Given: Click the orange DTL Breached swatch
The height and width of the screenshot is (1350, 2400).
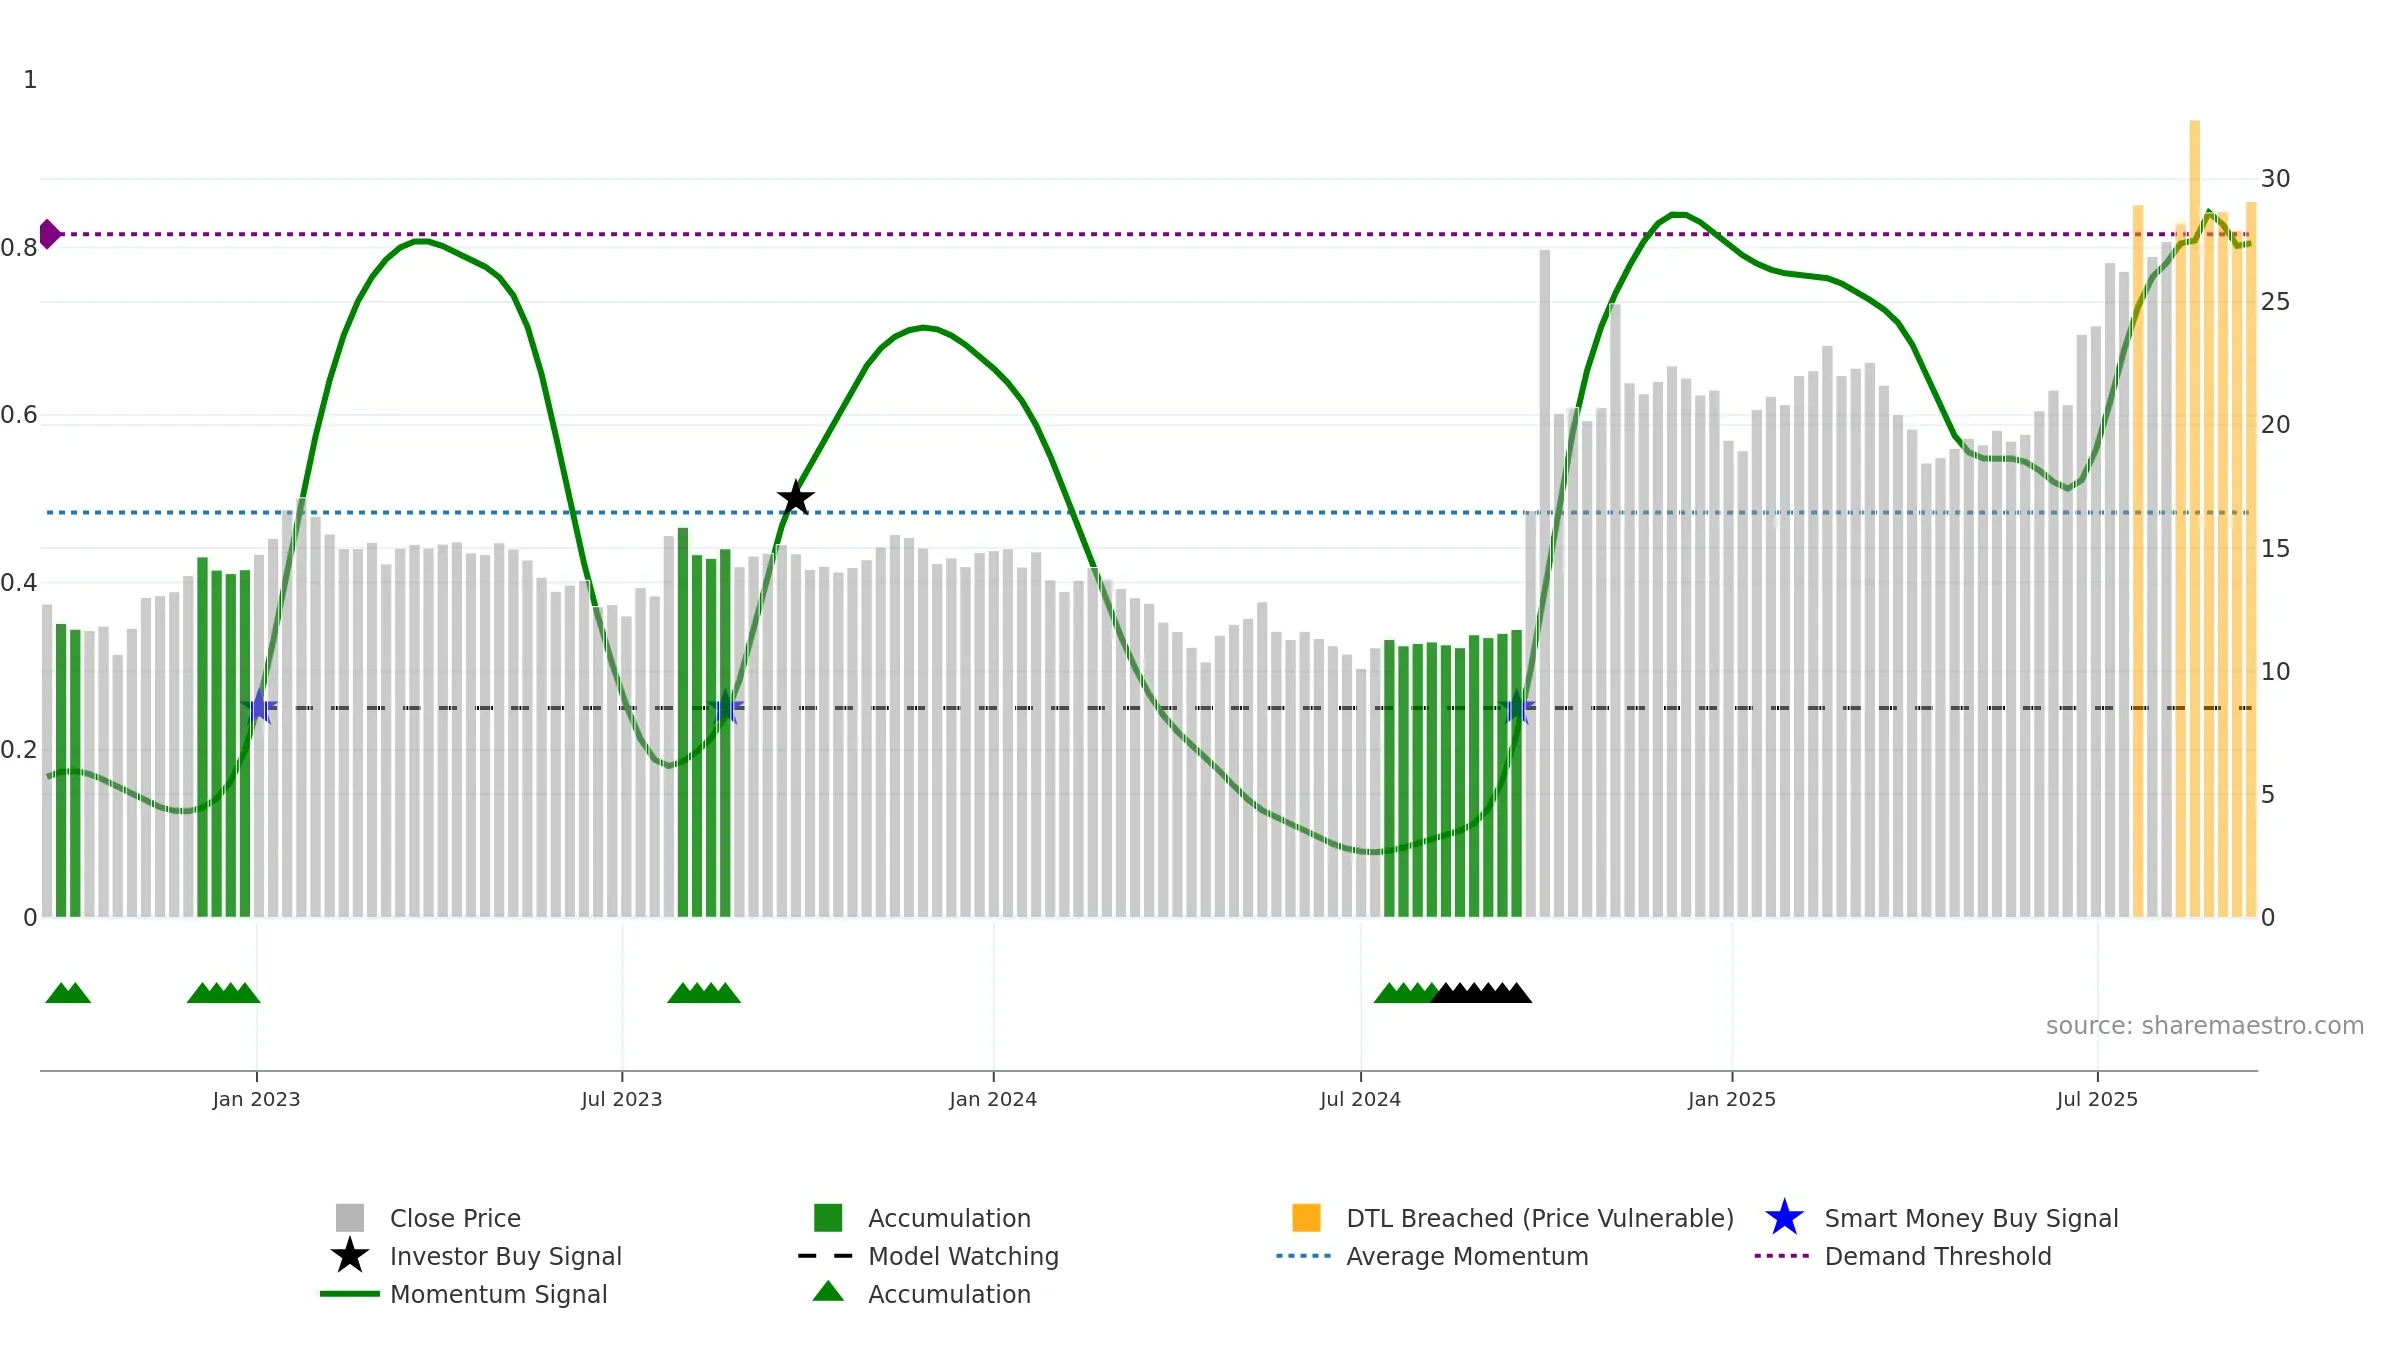Looking at the screenshot, I should 1306,1218.
